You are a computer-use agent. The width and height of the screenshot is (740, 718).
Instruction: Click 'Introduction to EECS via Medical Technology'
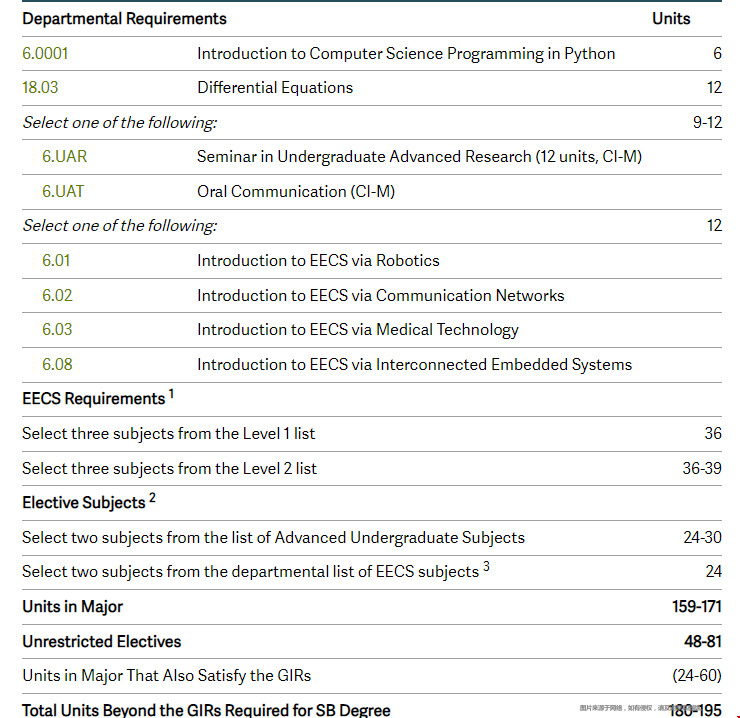pyautogui.click(x=358, y=329)
